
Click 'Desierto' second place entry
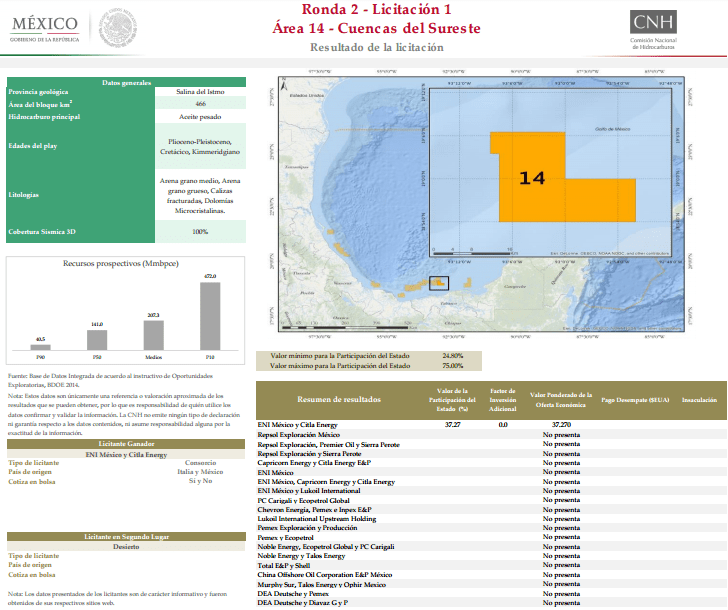click(x=126, y=546)
